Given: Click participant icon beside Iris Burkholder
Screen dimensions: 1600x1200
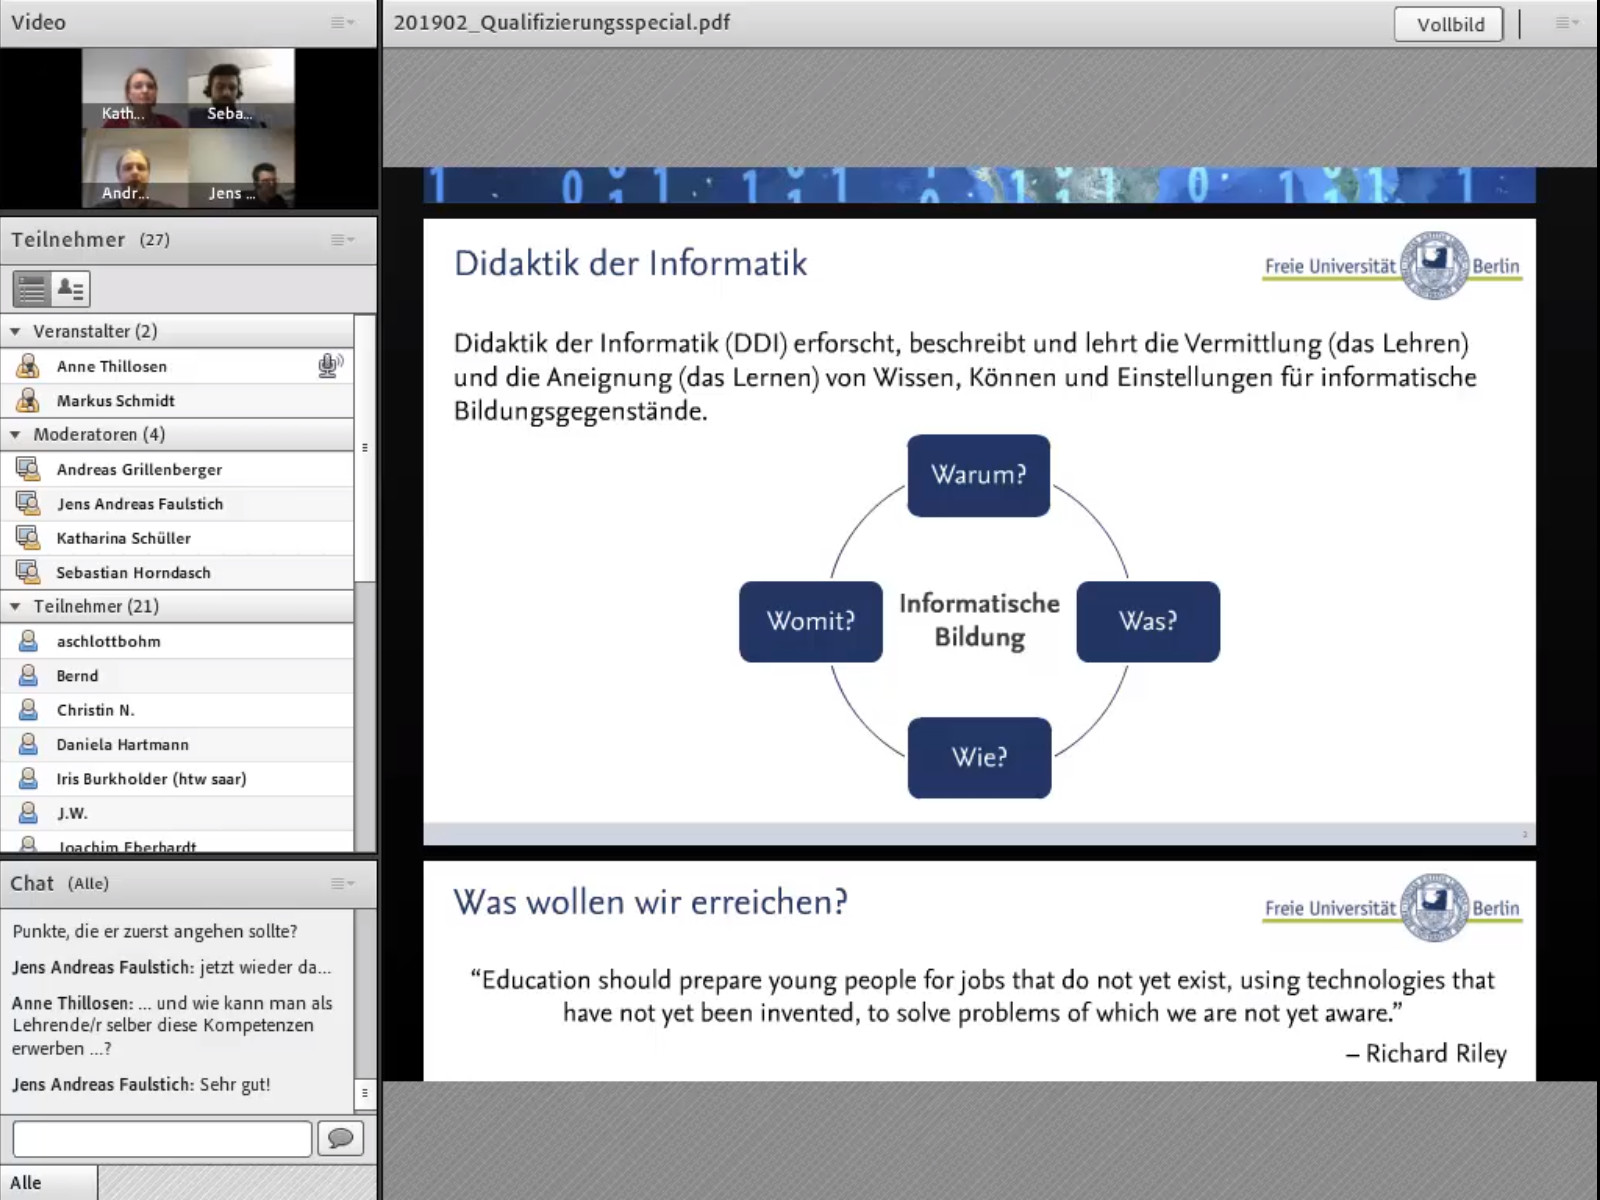Looking at the screenshot, I should tap(28, 778).
